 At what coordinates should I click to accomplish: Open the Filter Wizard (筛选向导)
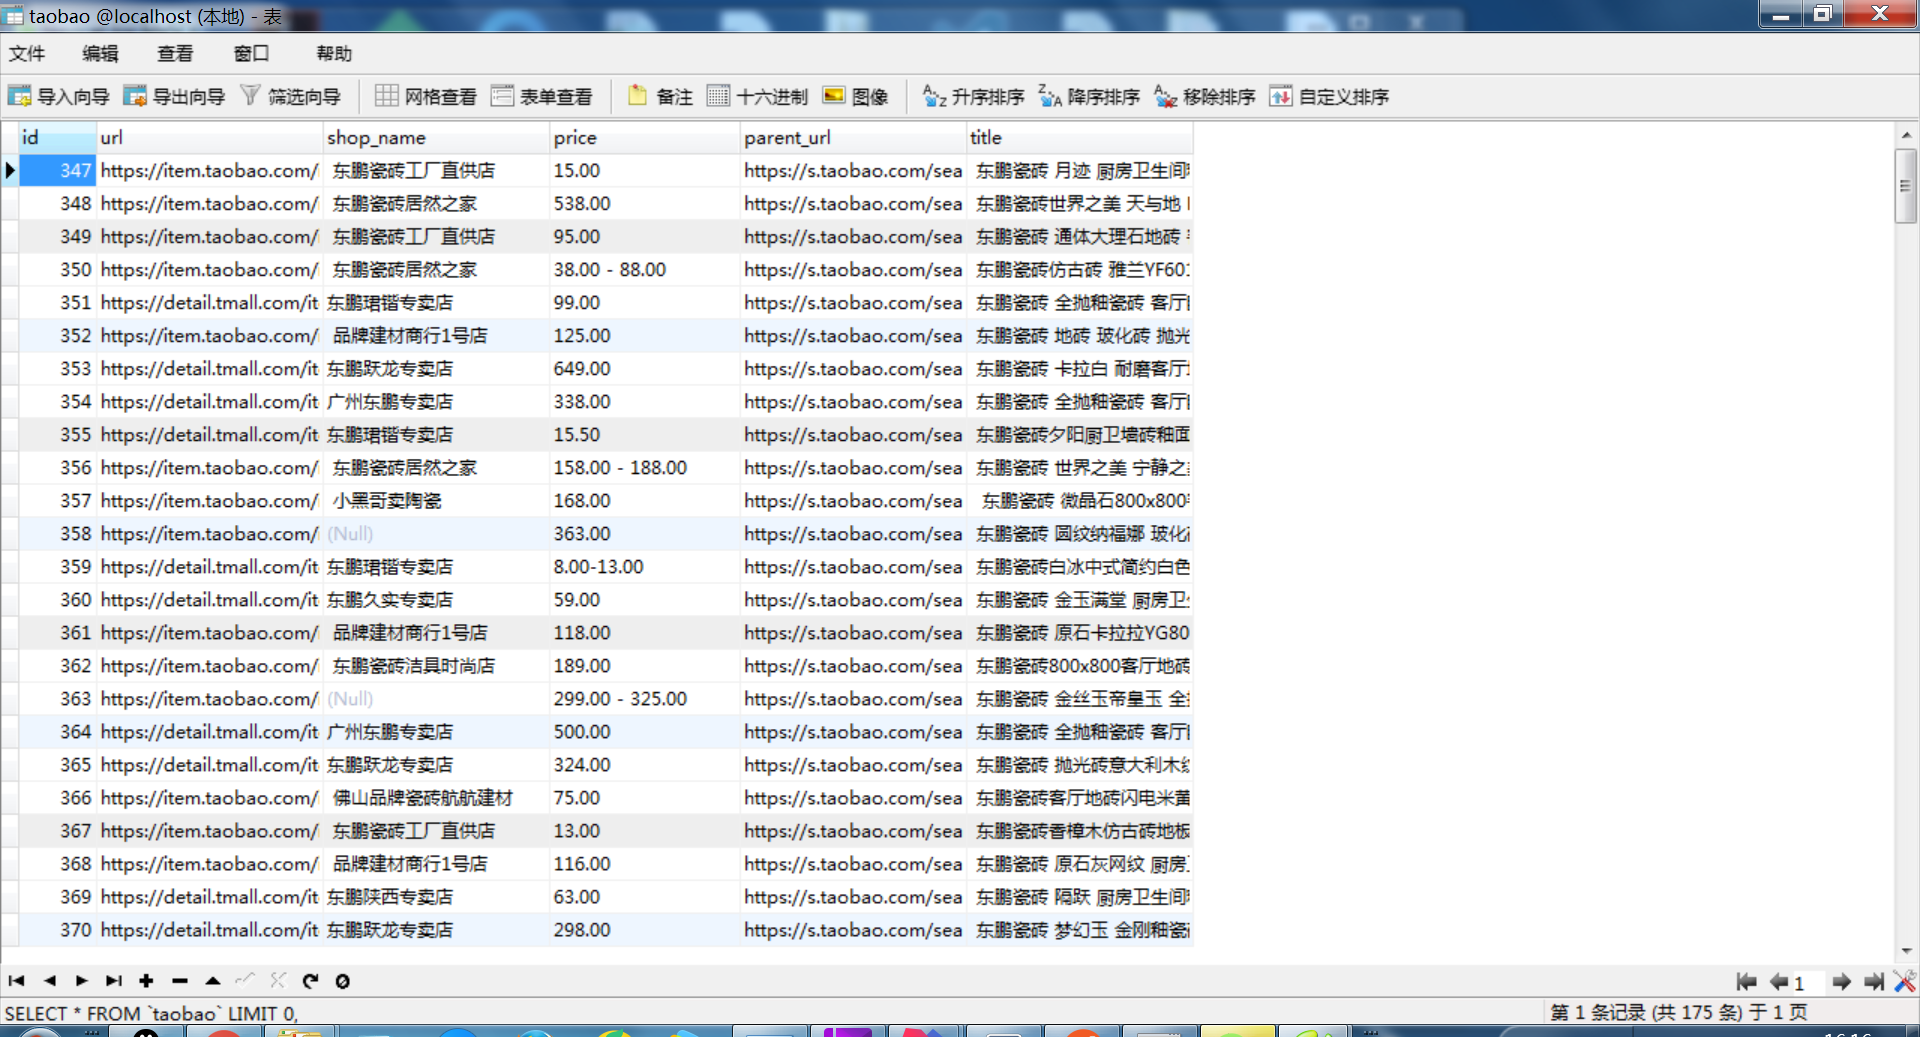pos(290,96)
